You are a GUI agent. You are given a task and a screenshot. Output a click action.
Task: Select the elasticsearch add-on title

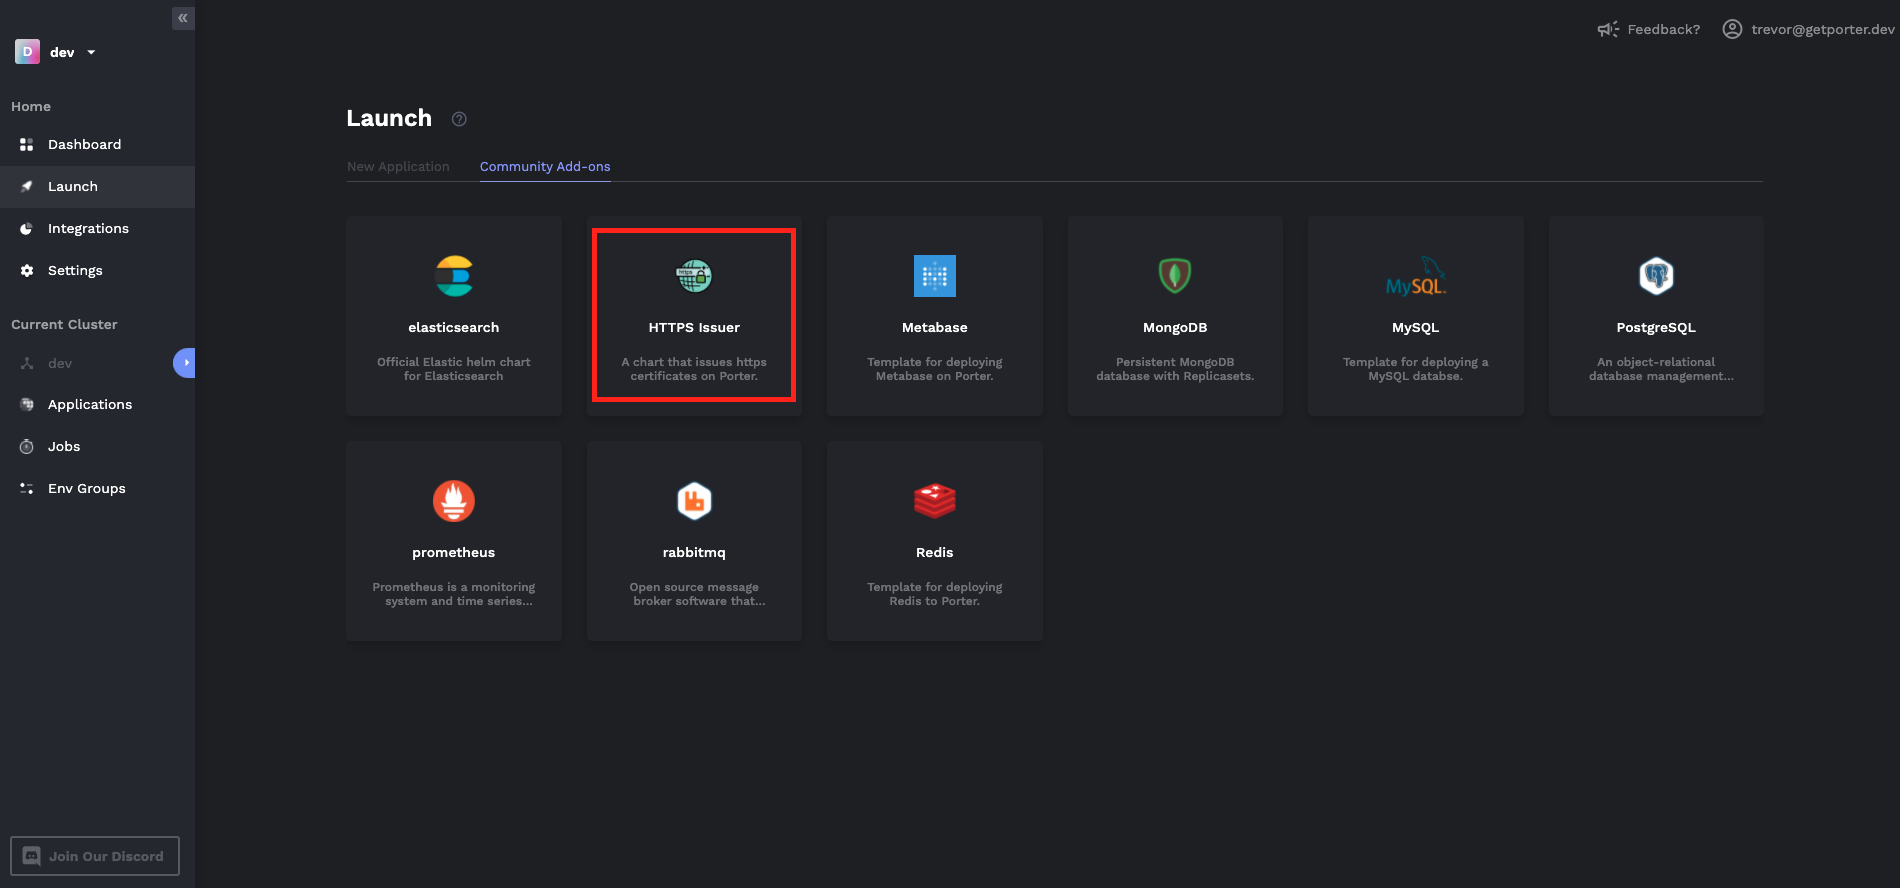[x=454, y=328]
